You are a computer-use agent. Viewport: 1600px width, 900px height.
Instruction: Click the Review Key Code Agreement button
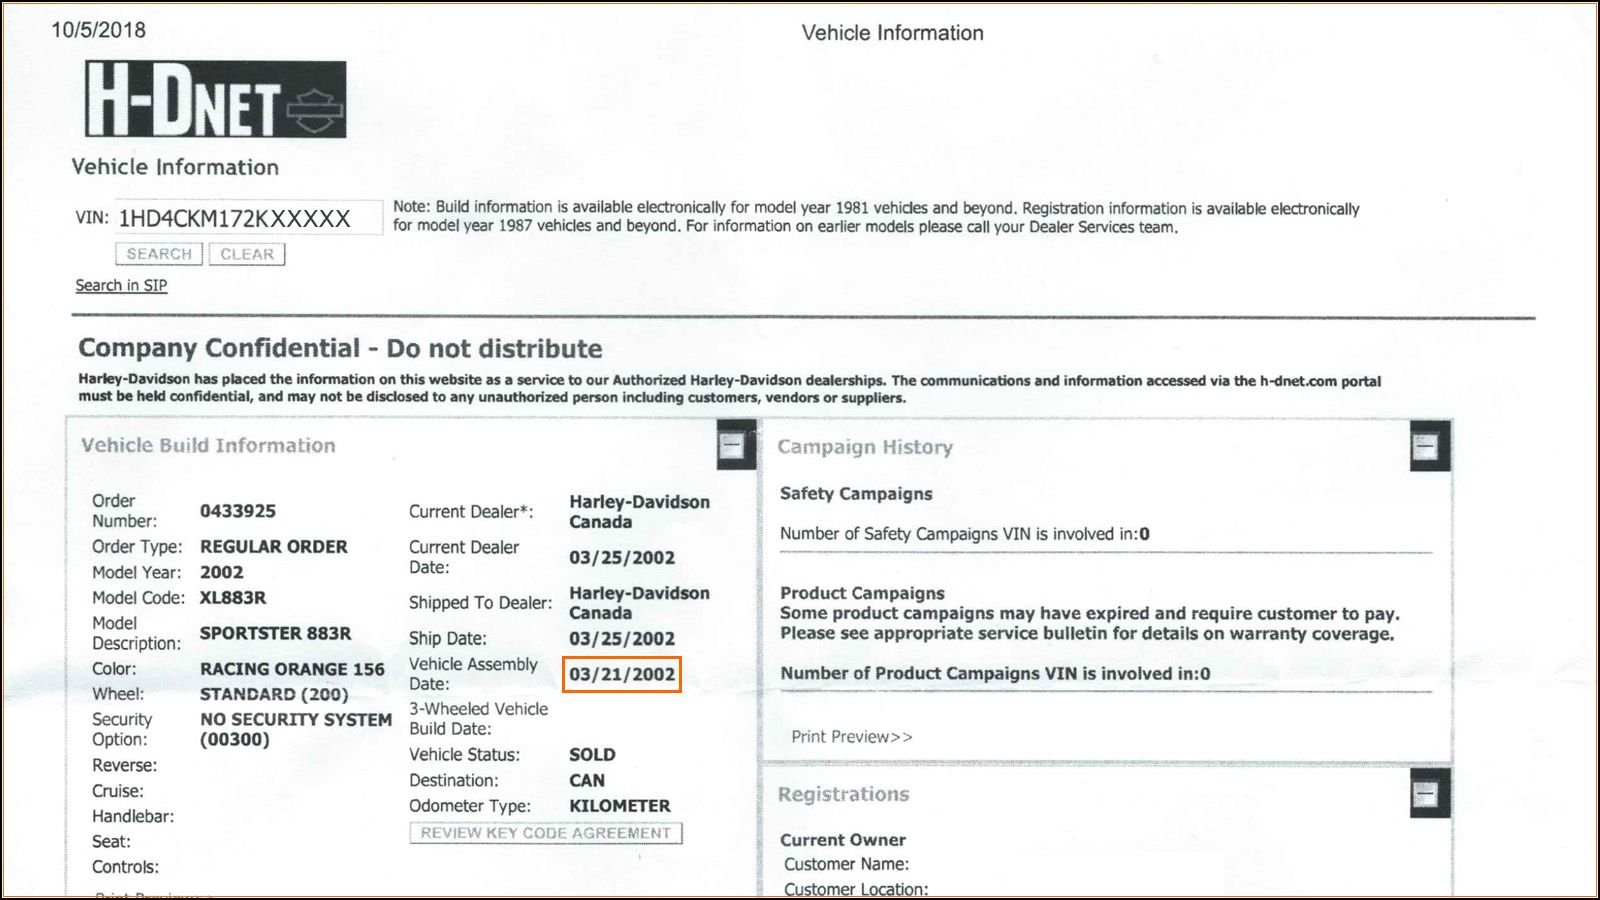pyautogui.click(x=545, y=833)
